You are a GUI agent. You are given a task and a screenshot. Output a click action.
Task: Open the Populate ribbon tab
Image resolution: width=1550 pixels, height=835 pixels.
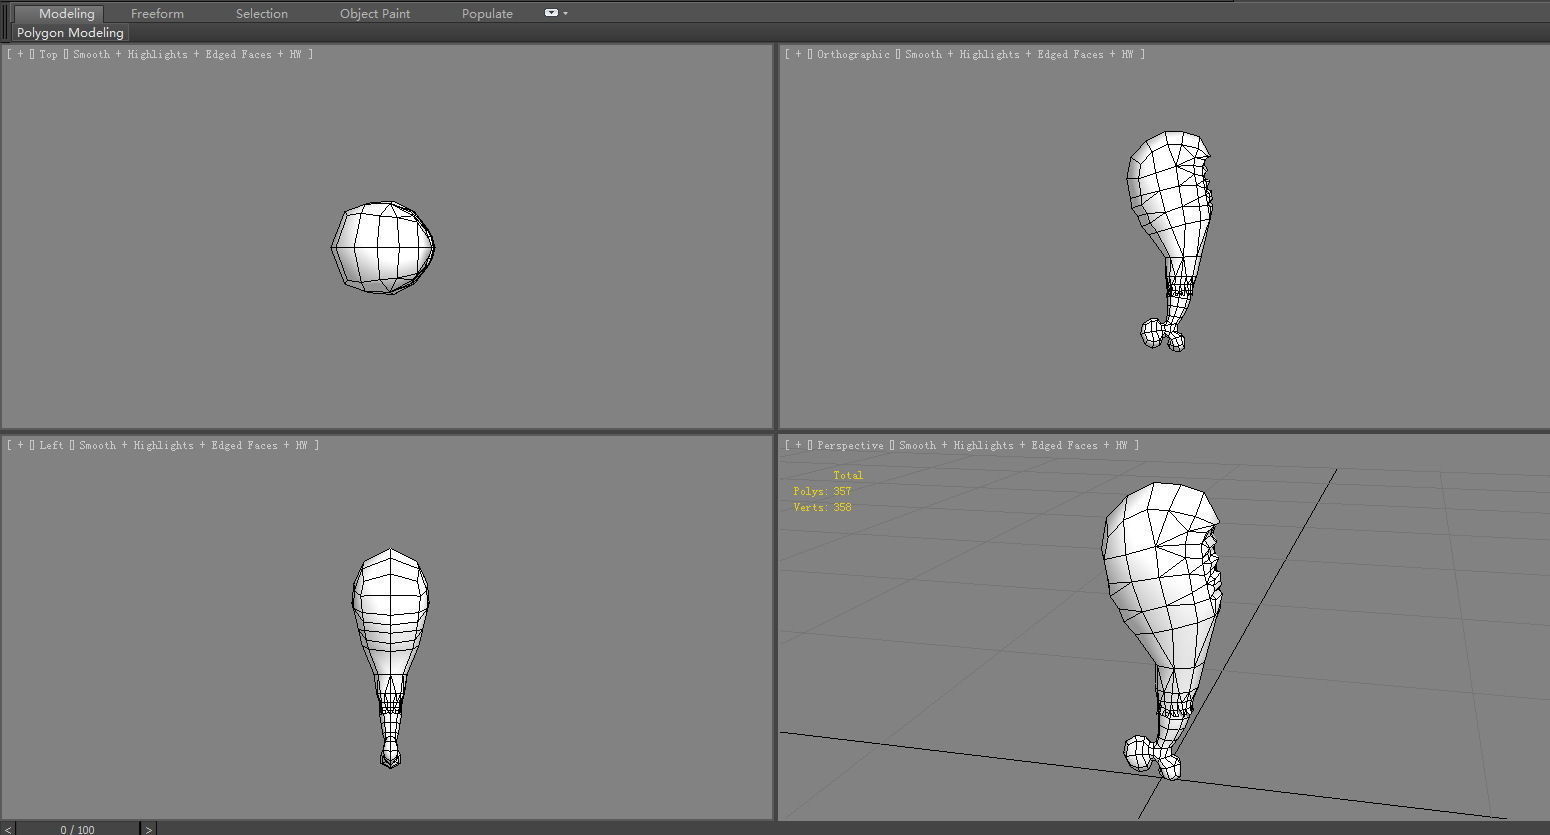tap(487, 13)
